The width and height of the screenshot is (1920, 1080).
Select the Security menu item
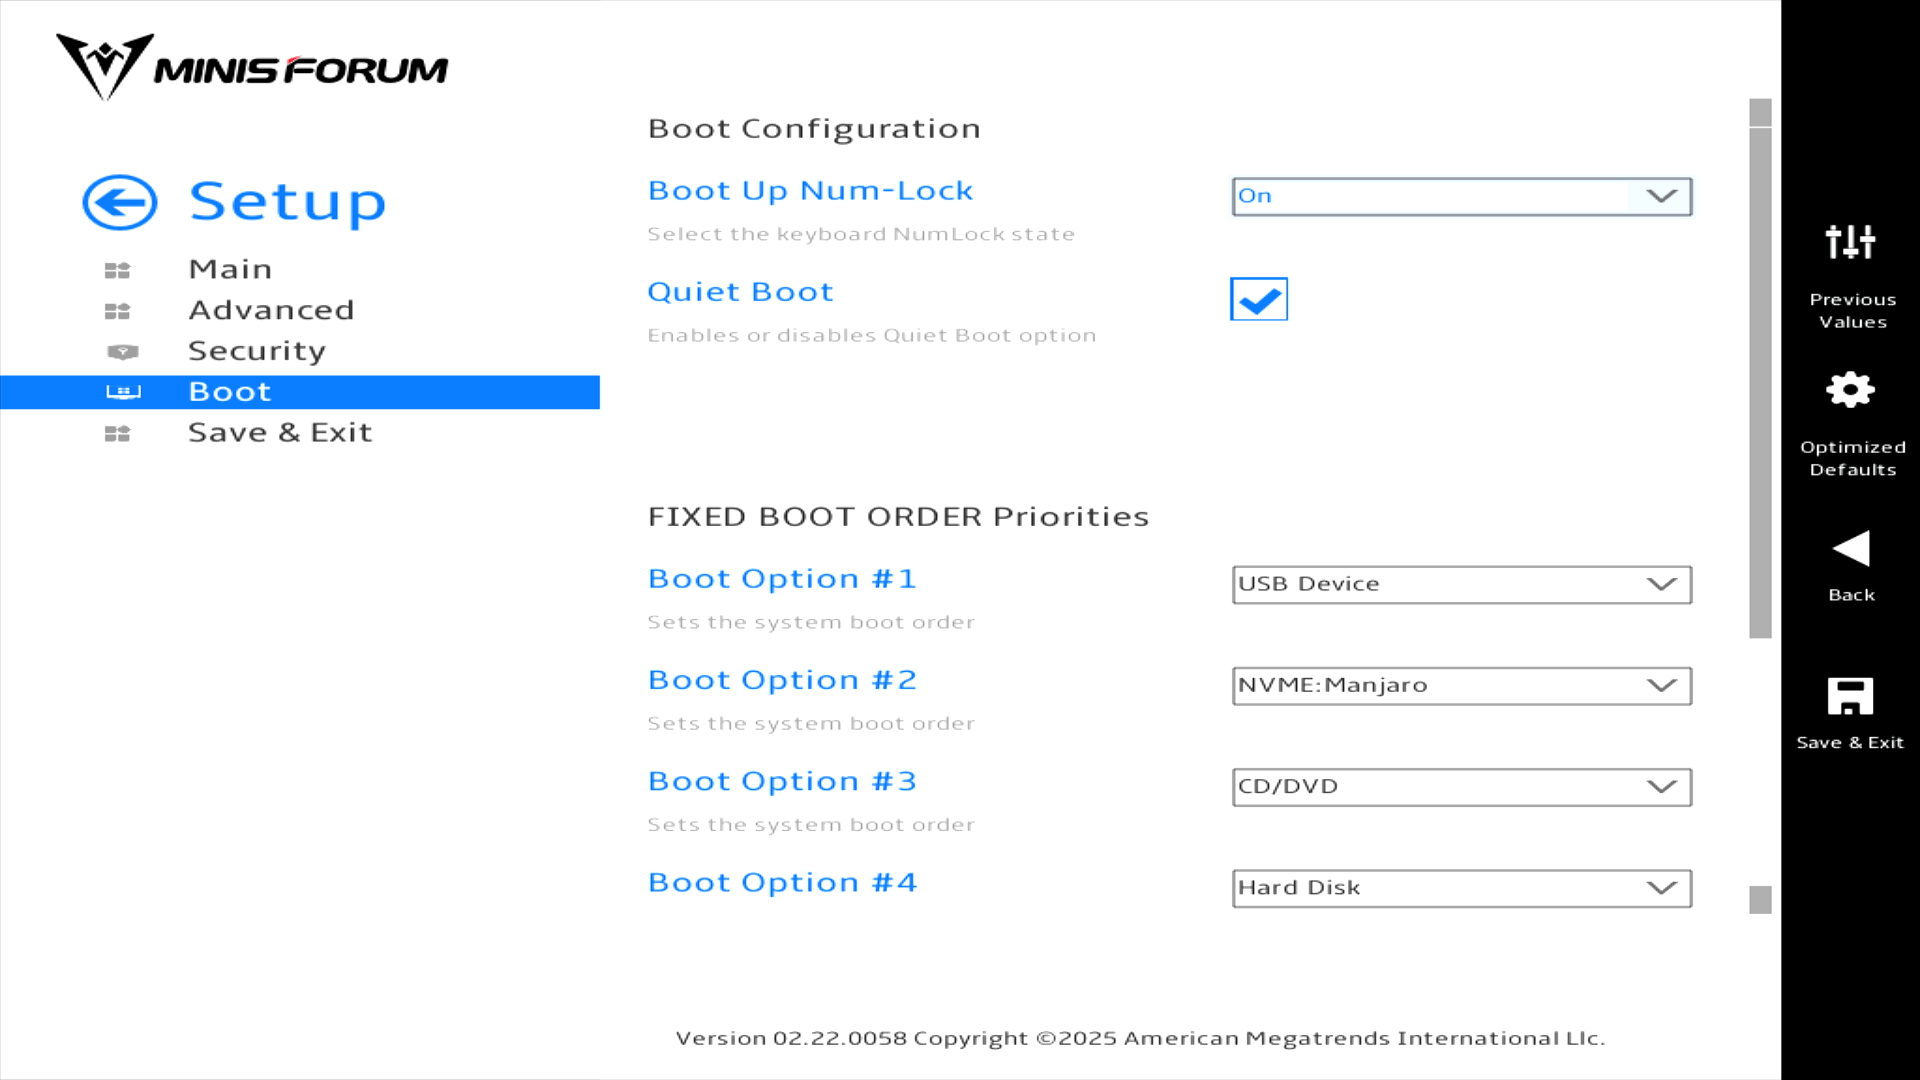click(257, 351)
